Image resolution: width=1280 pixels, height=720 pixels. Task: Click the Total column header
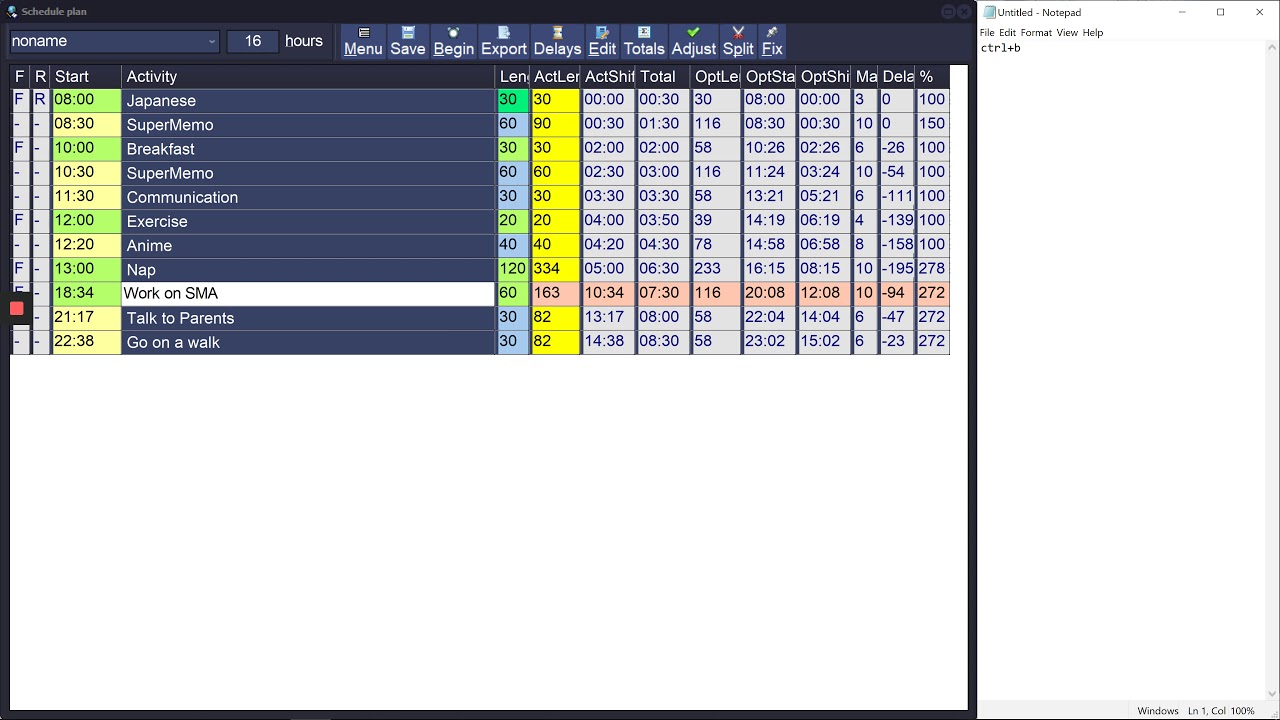[x=663, y=76]
